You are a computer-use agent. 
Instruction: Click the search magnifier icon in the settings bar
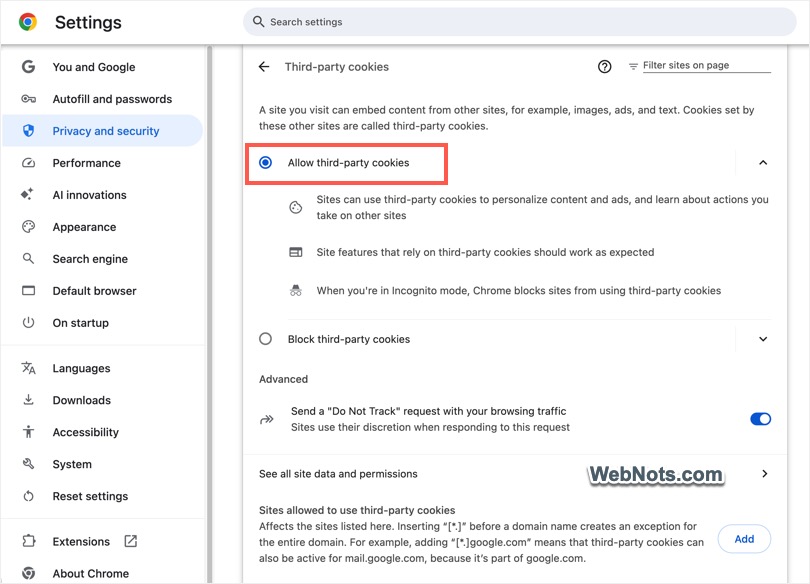click(258, 22)
